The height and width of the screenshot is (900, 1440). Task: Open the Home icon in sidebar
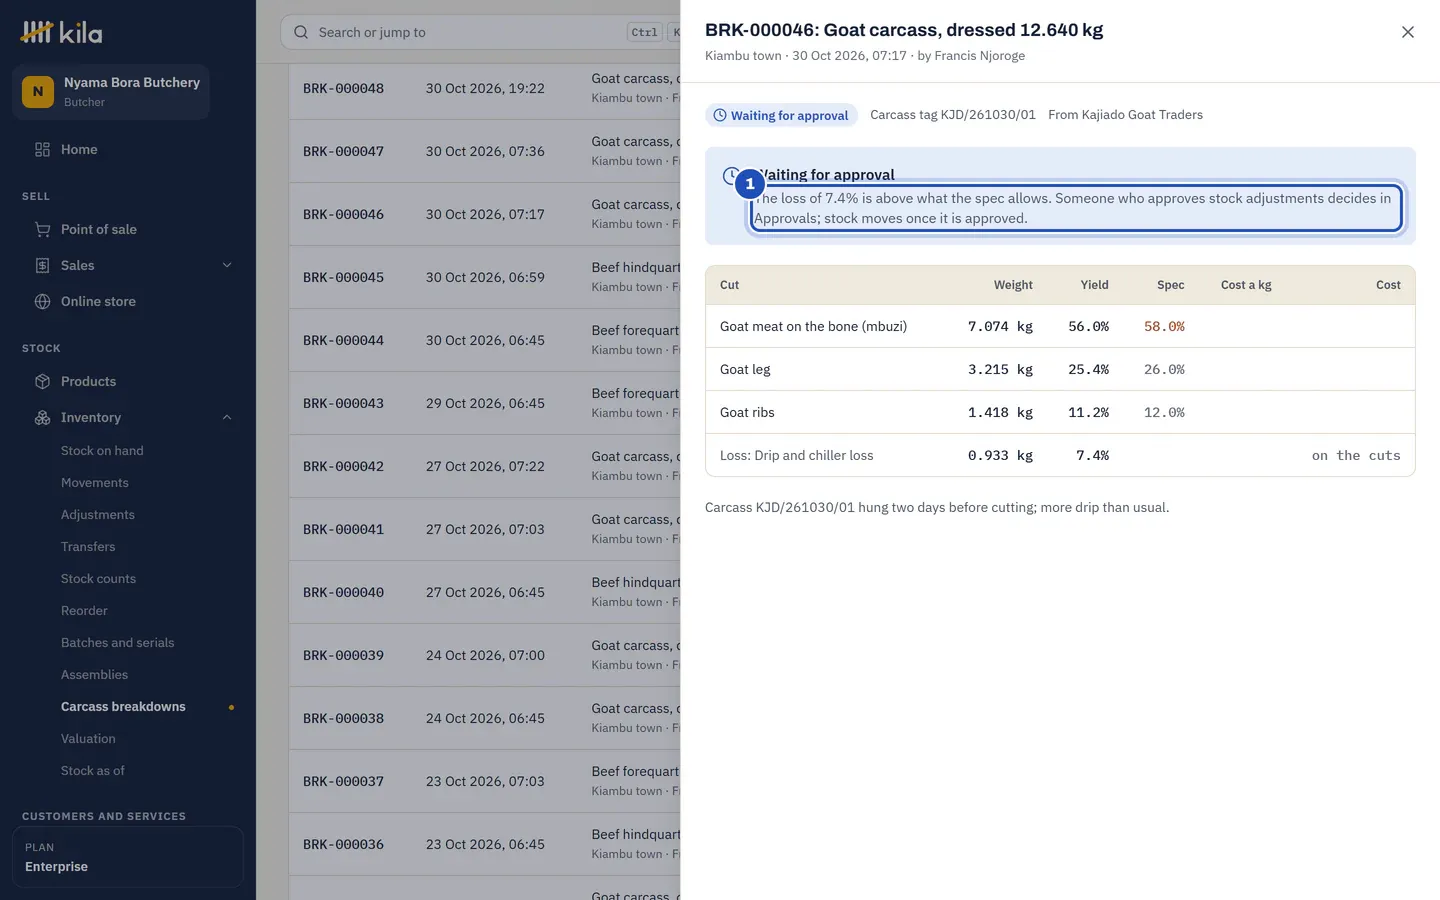42,150
